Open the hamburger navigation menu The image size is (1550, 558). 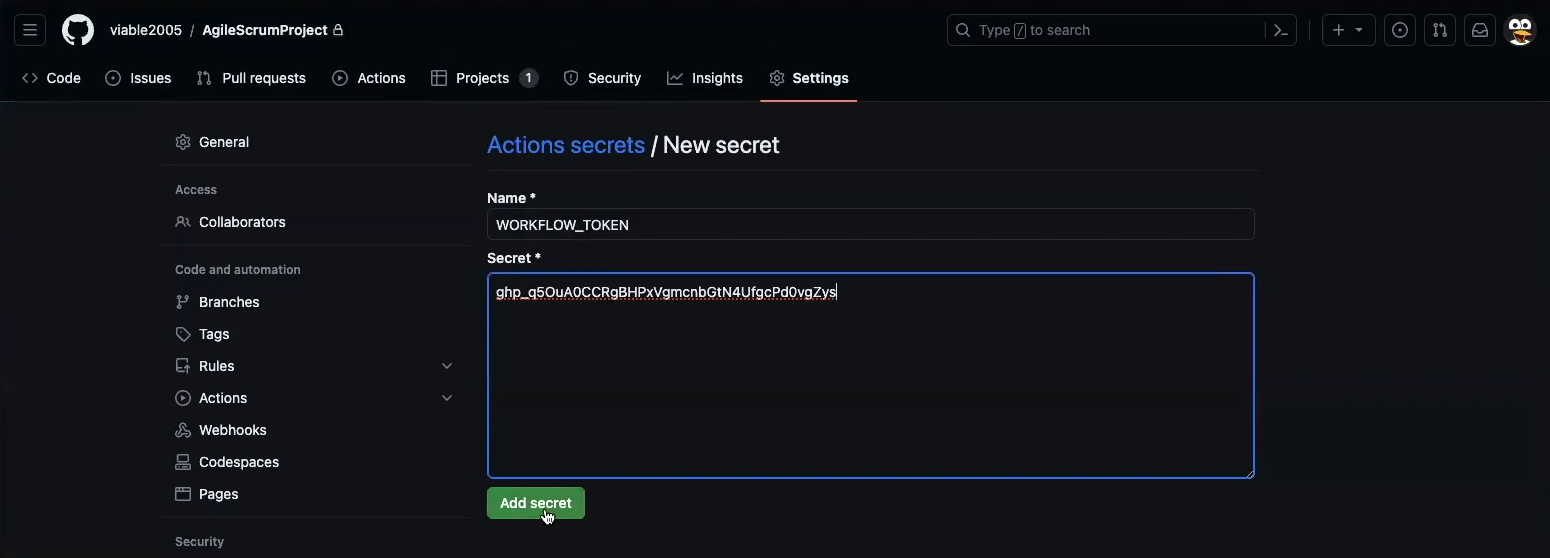coord(30,30)
